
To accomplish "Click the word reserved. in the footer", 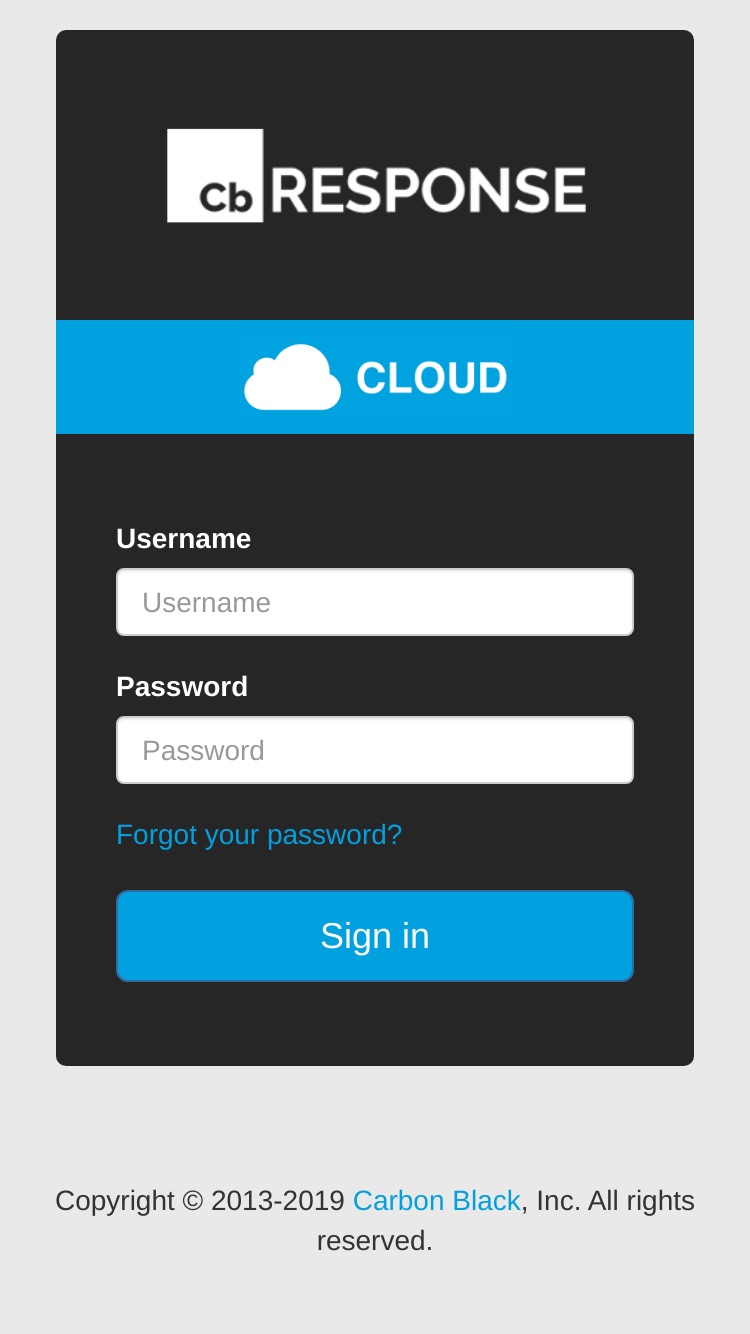I will (375, 1240).
